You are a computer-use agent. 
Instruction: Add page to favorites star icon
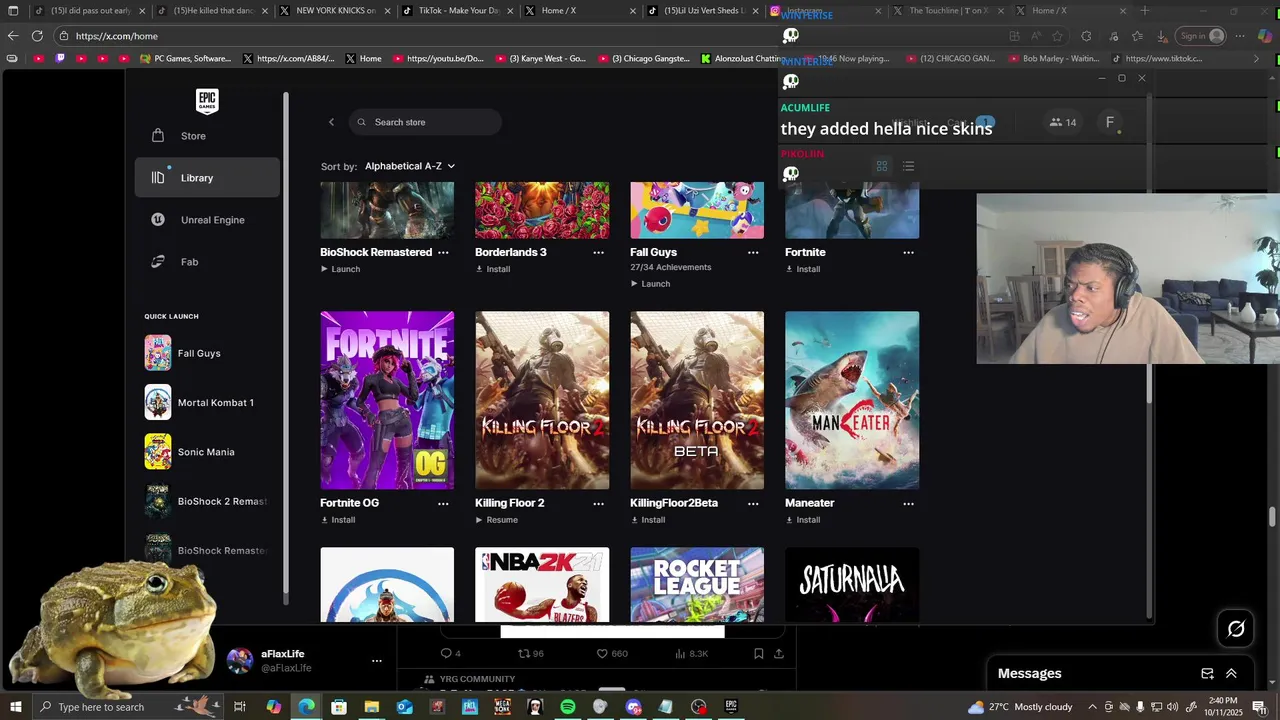click(x=1057, y=36)
